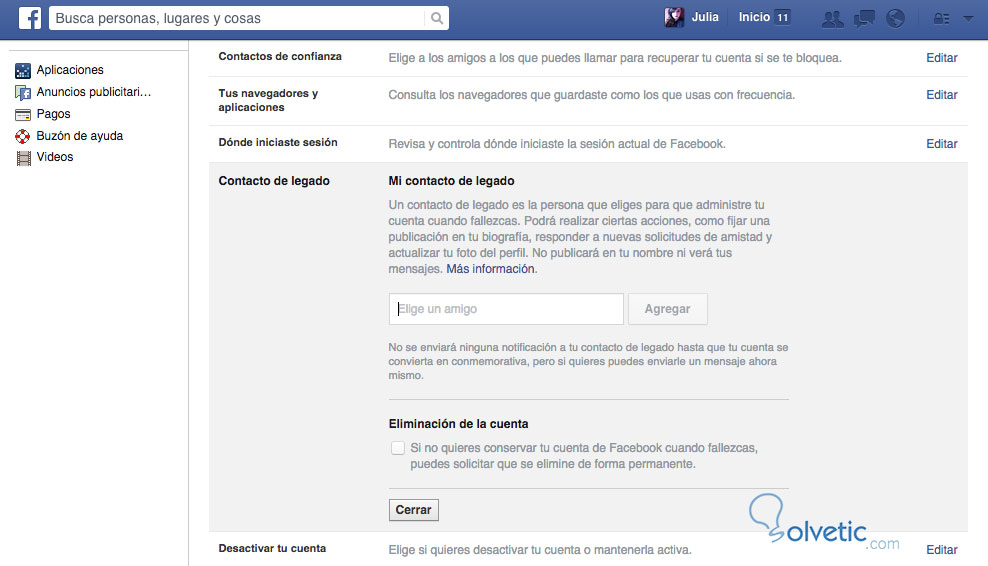The width and height of the screenshot is (988, 566).
Task: Expand the account dropdown arrow
Action: pos(968,19)
